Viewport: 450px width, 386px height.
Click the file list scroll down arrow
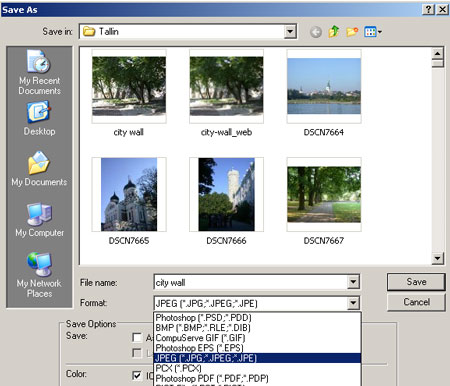point(437,258)
